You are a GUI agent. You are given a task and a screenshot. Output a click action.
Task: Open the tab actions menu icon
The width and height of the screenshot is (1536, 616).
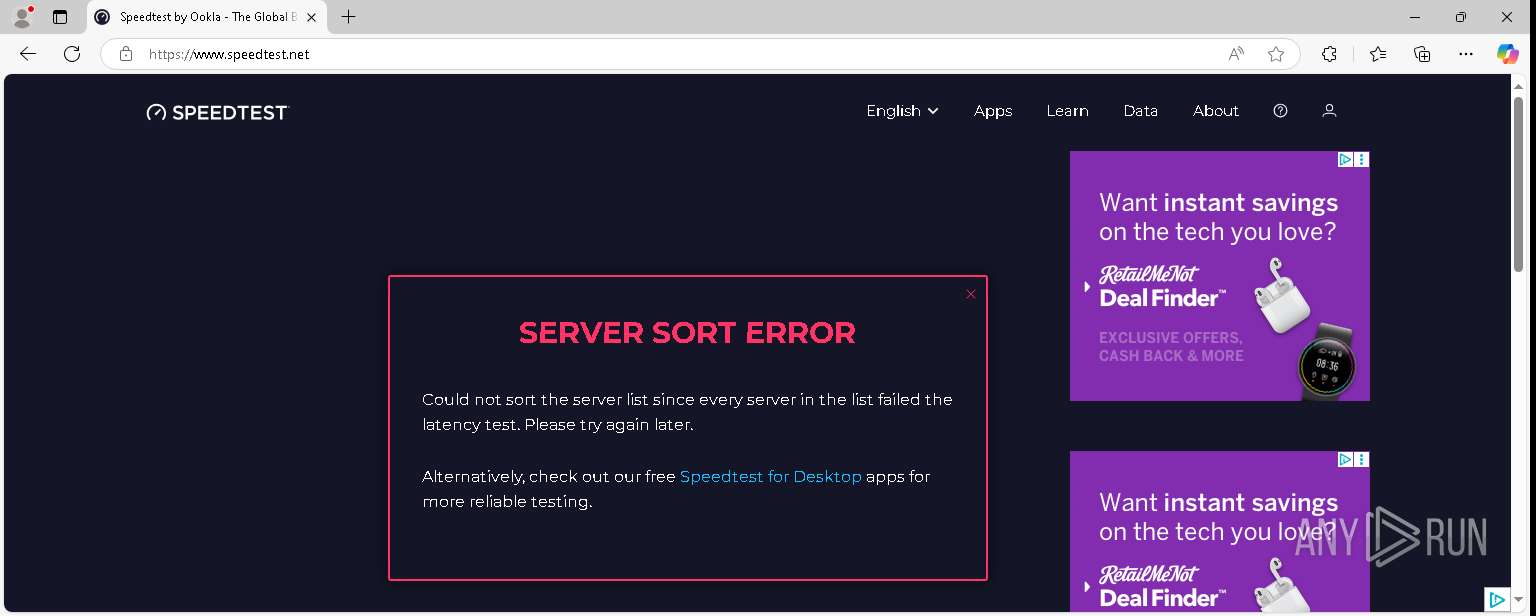pos(60,17)
